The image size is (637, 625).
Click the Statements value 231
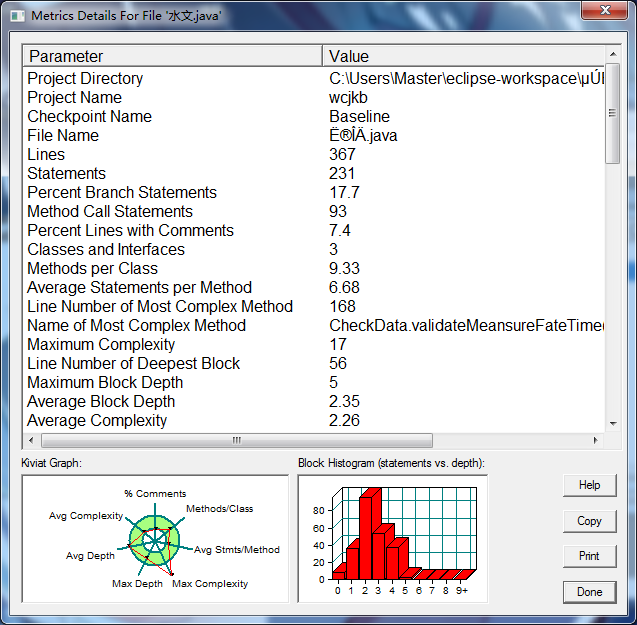[x=342, y=174]
